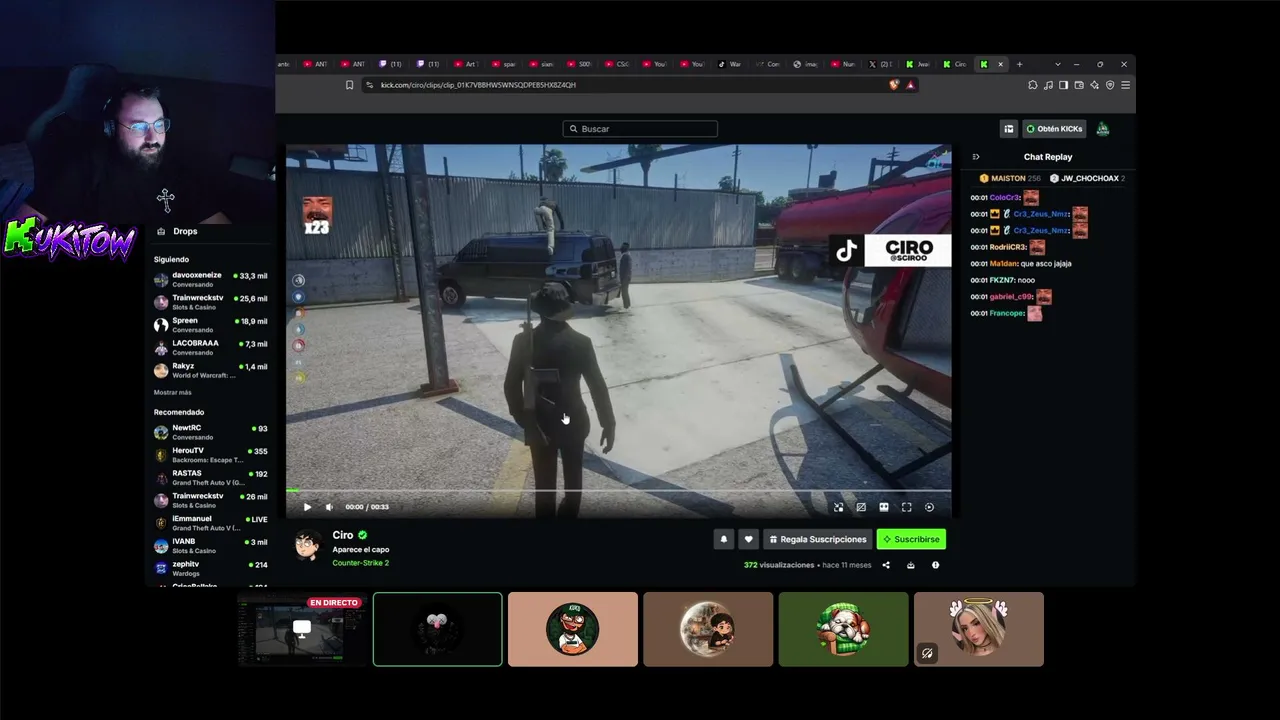This screenshot has width=1280, height=720.
Task: Download the clip with the download icon
Action: click(x=910, y=565)
